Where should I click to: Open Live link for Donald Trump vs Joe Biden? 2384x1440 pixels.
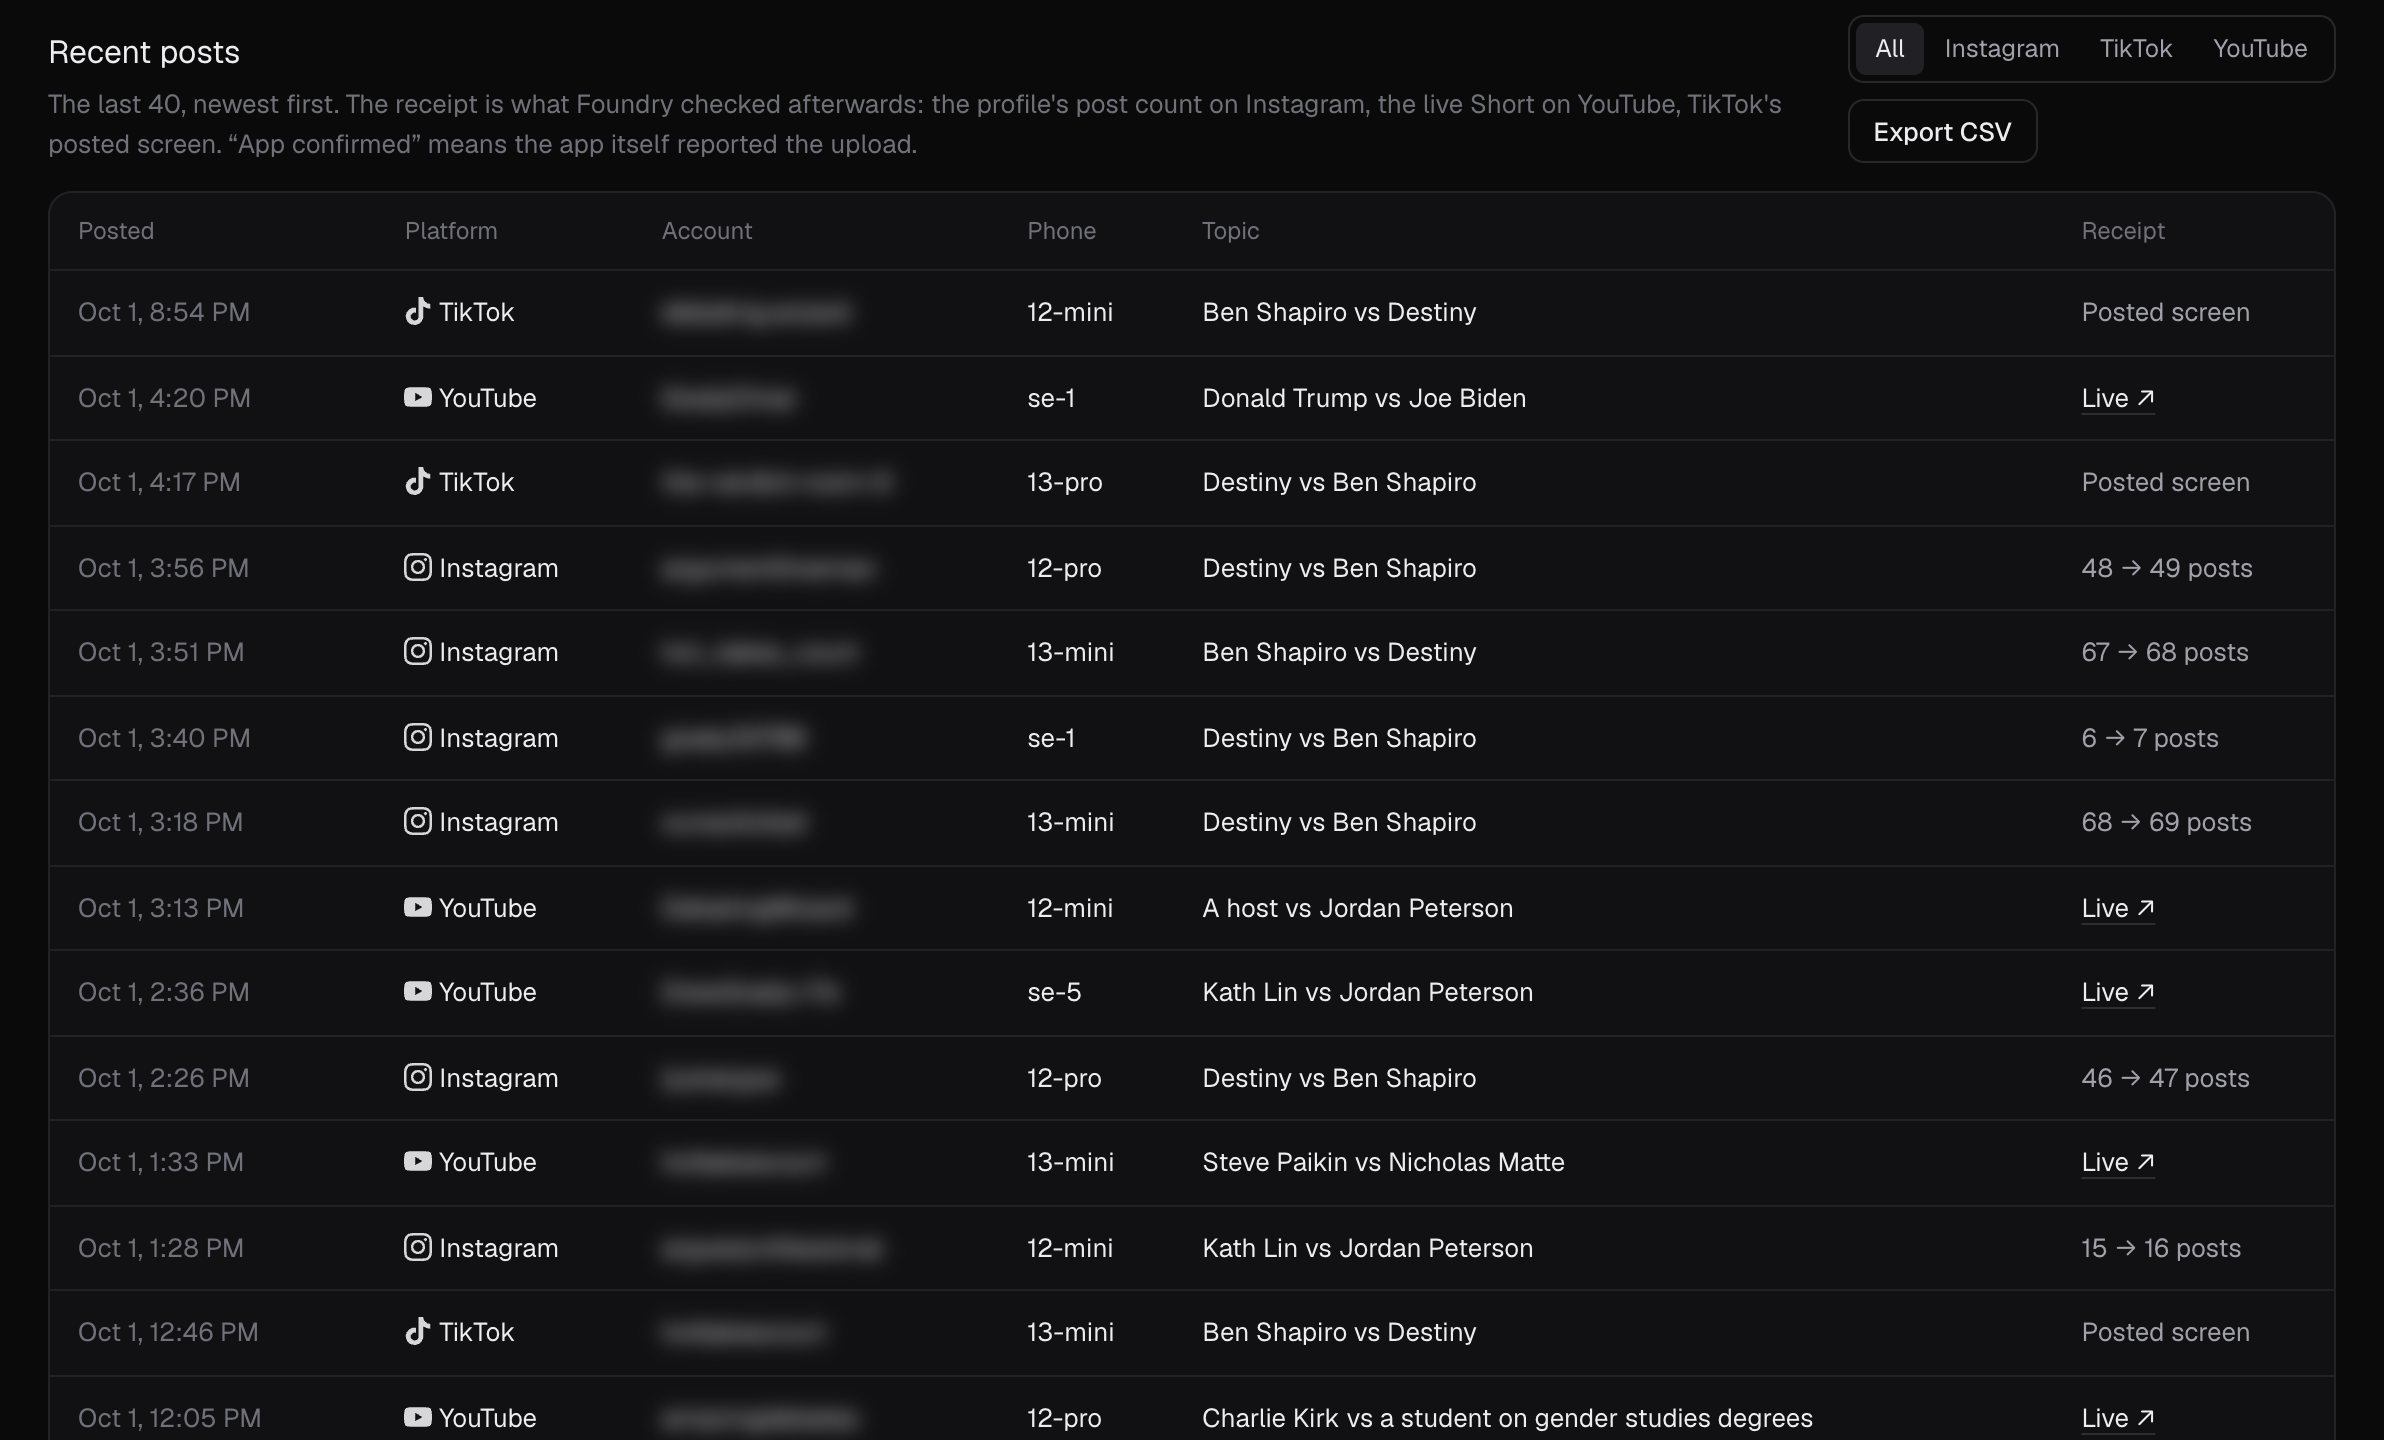(x=2117, y=398)
